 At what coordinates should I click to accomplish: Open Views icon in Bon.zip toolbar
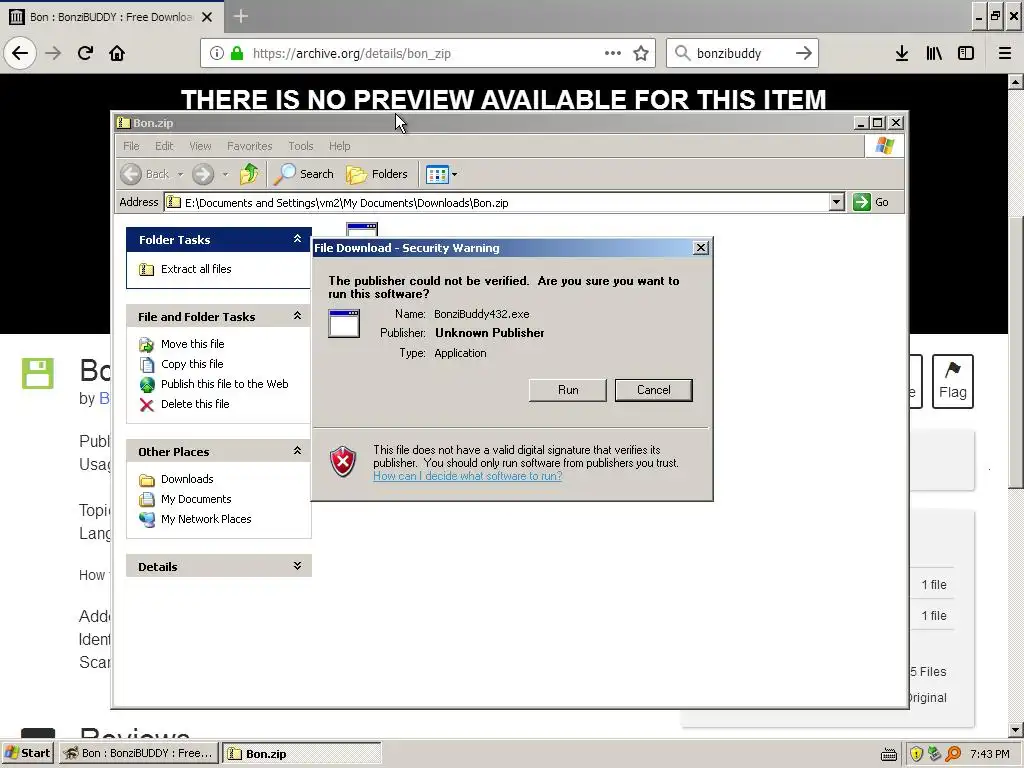pos(437,174)
